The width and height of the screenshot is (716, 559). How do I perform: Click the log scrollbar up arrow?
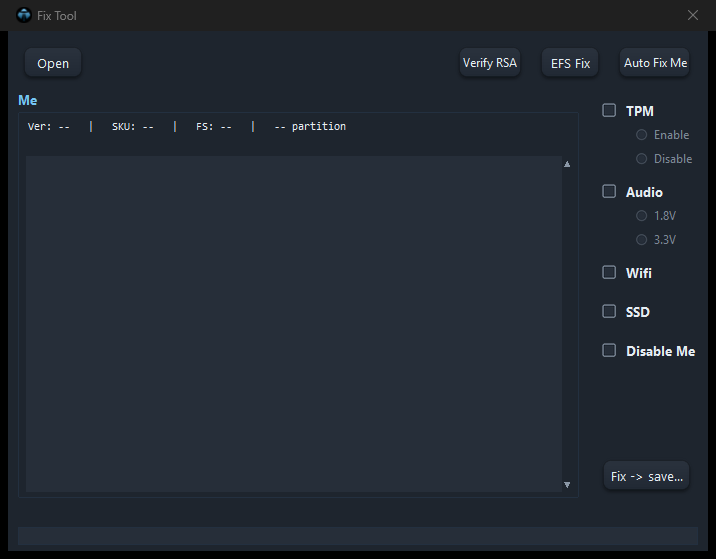point(567,164)
